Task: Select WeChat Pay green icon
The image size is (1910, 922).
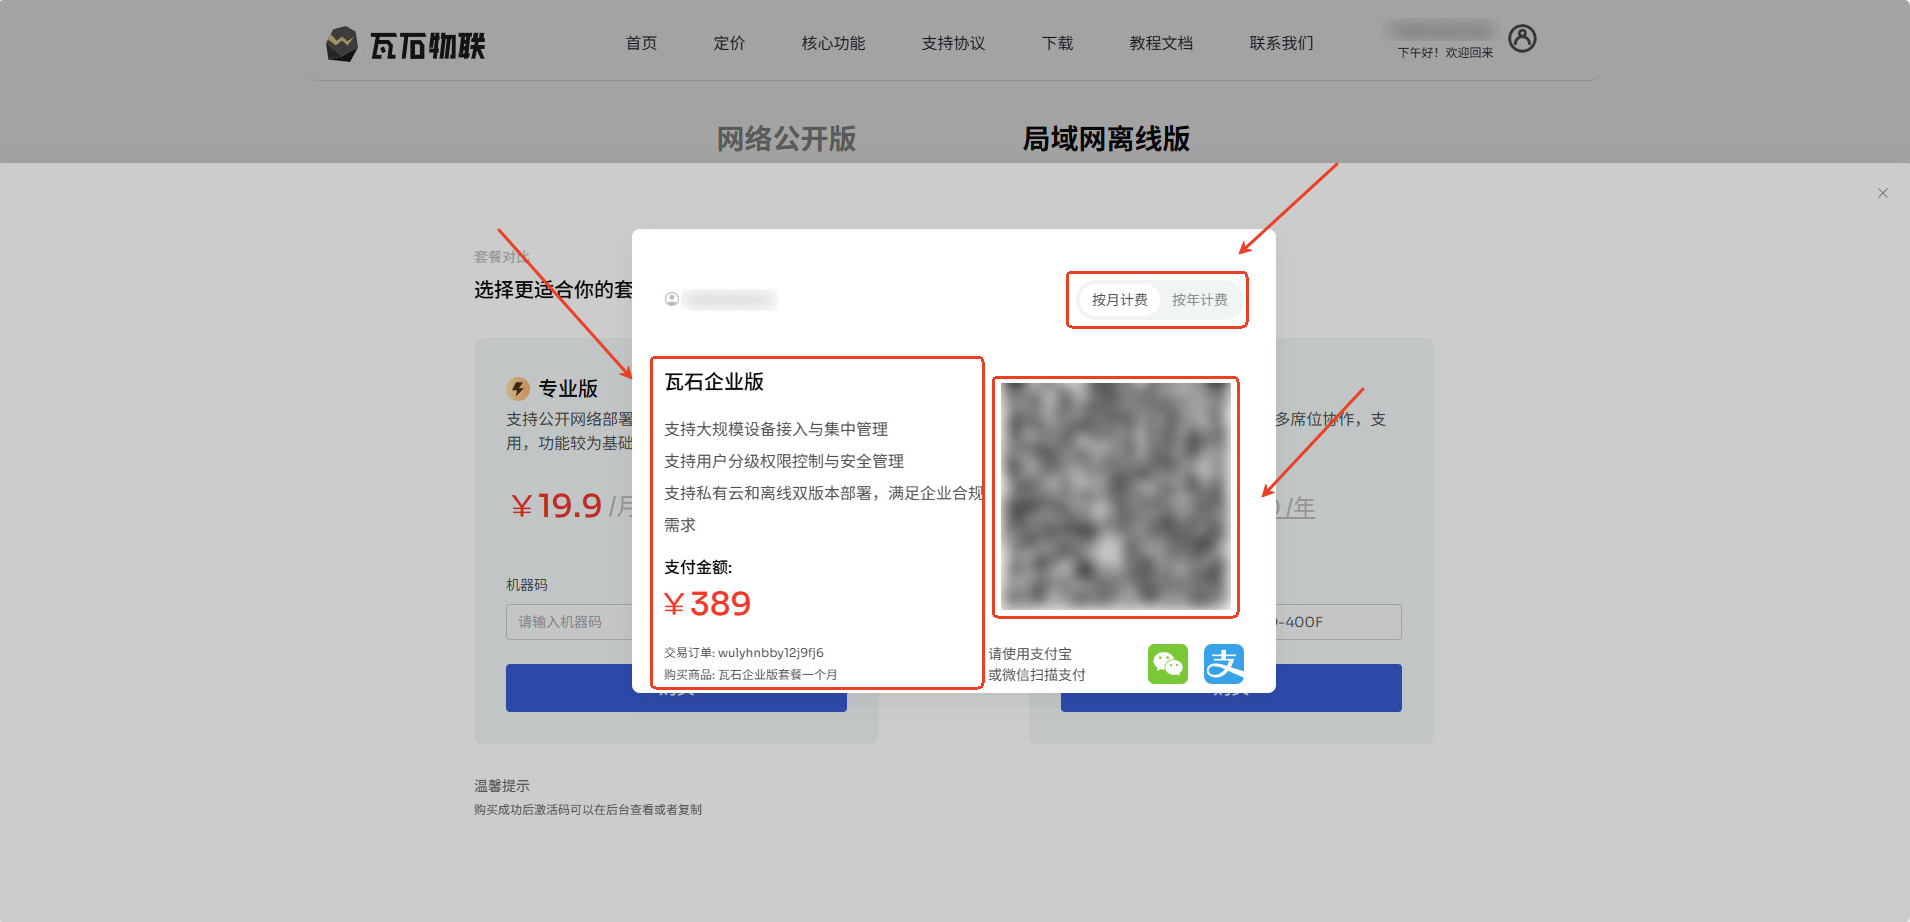Action: 1167,664
